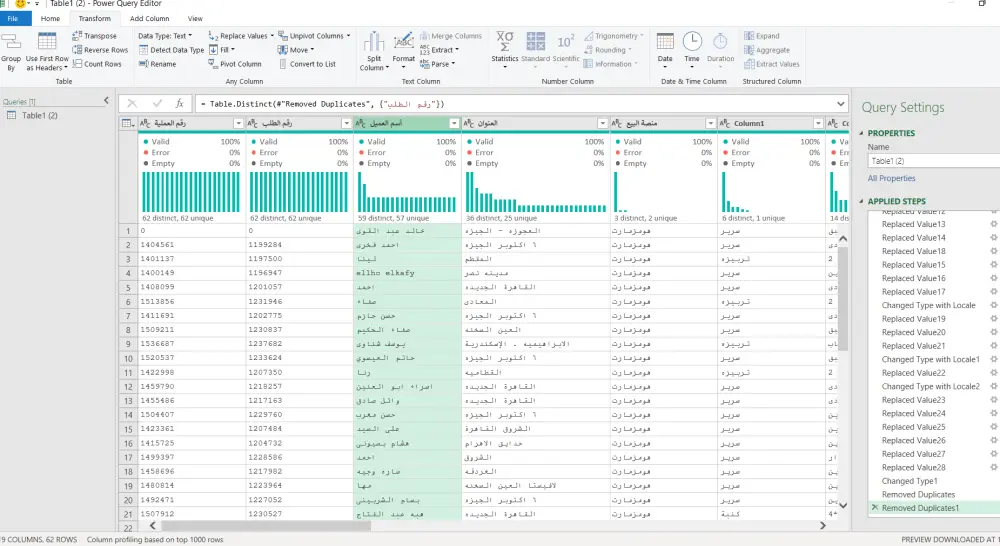Open gear settings for Changed Type with Locale
Viewport: 1000px width, 546px height.
993,305
